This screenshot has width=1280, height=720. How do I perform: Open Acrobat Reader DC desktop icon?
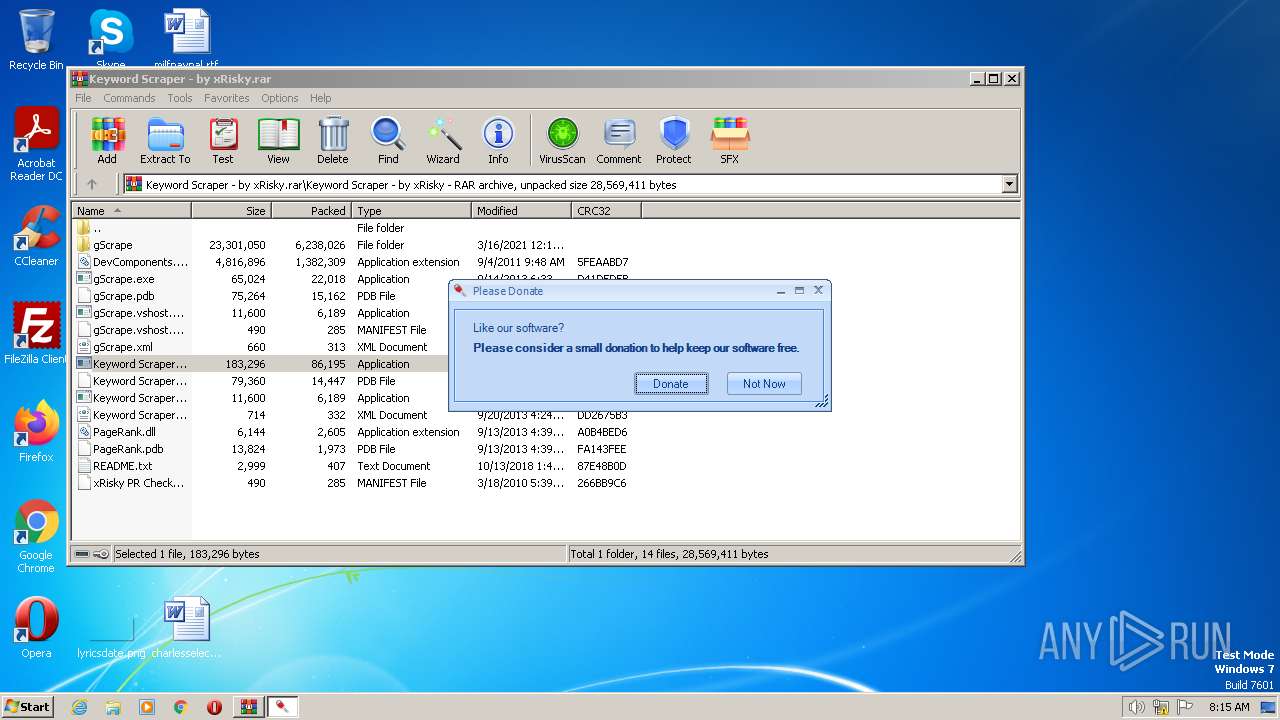coord(36,145)
